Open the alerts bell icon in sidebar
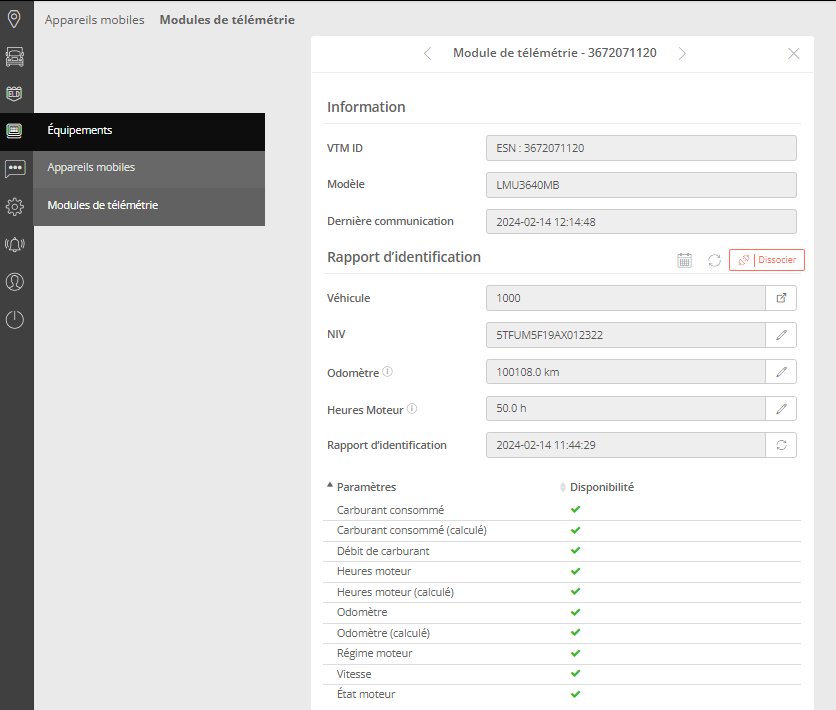This screenshot has height=710, width=836. [14, 244]
